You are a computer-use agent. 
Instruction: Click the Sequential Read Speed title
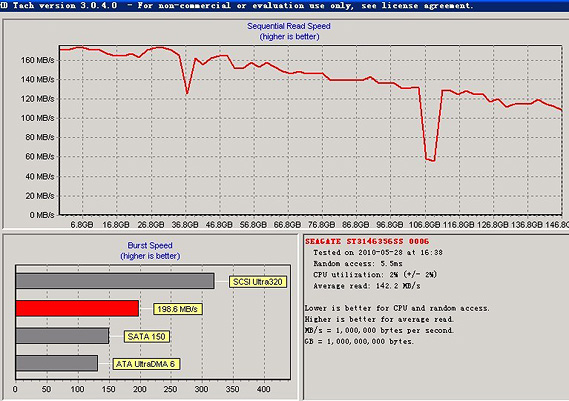289,26
